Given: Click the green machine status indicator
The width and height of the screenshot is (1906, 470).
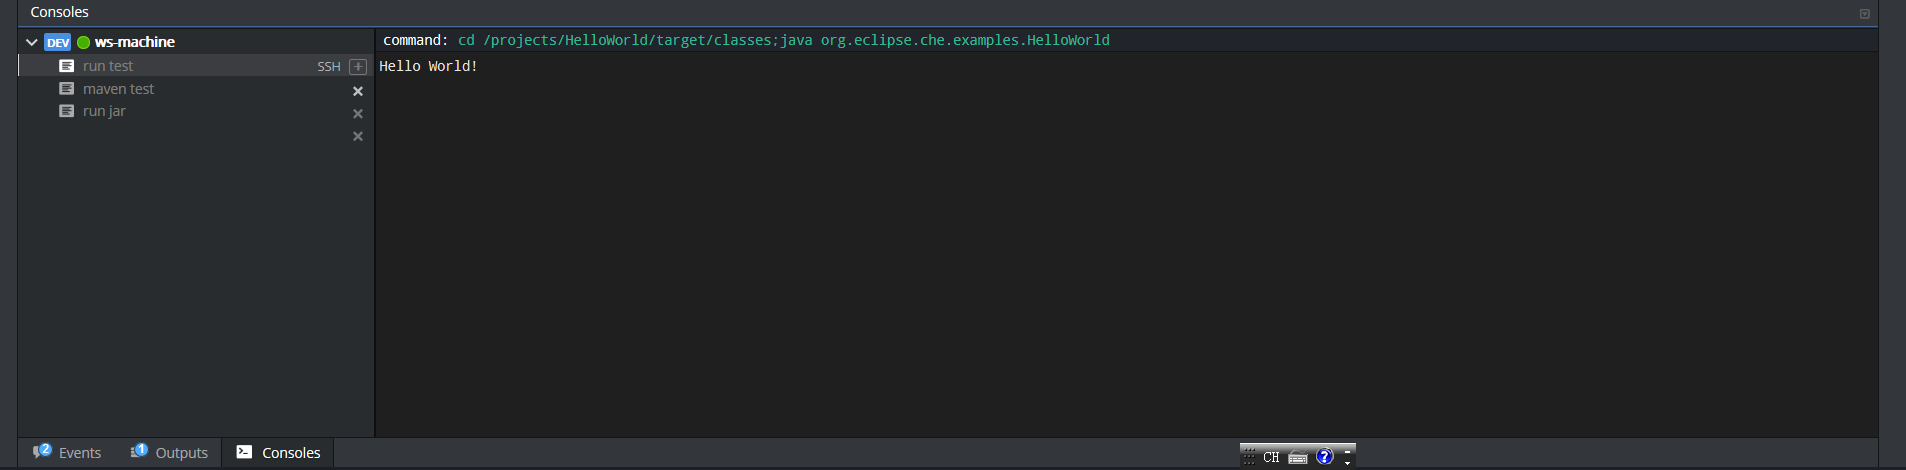Looking at the screenshot, I should [x=84, y=42].
